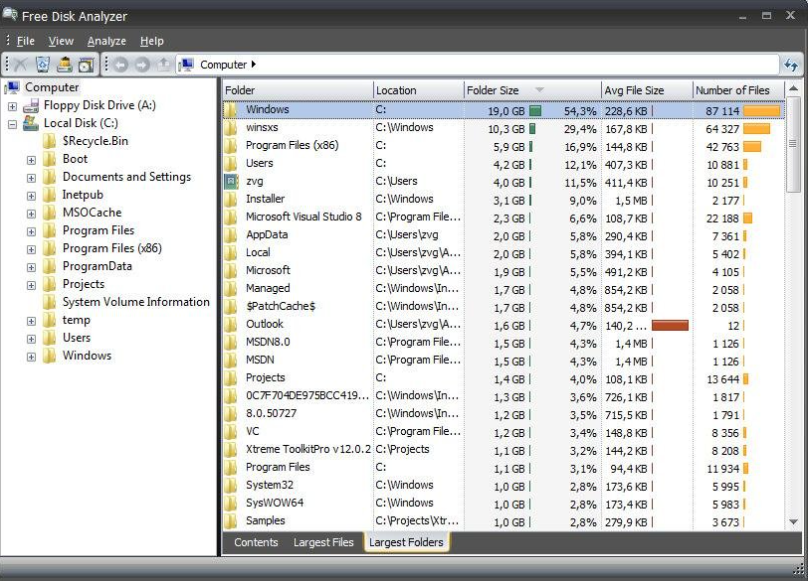Click the orange file count bar for Windows
This screenshot has width=808, height=581.
pyautogui.click(x=762, y=111)
